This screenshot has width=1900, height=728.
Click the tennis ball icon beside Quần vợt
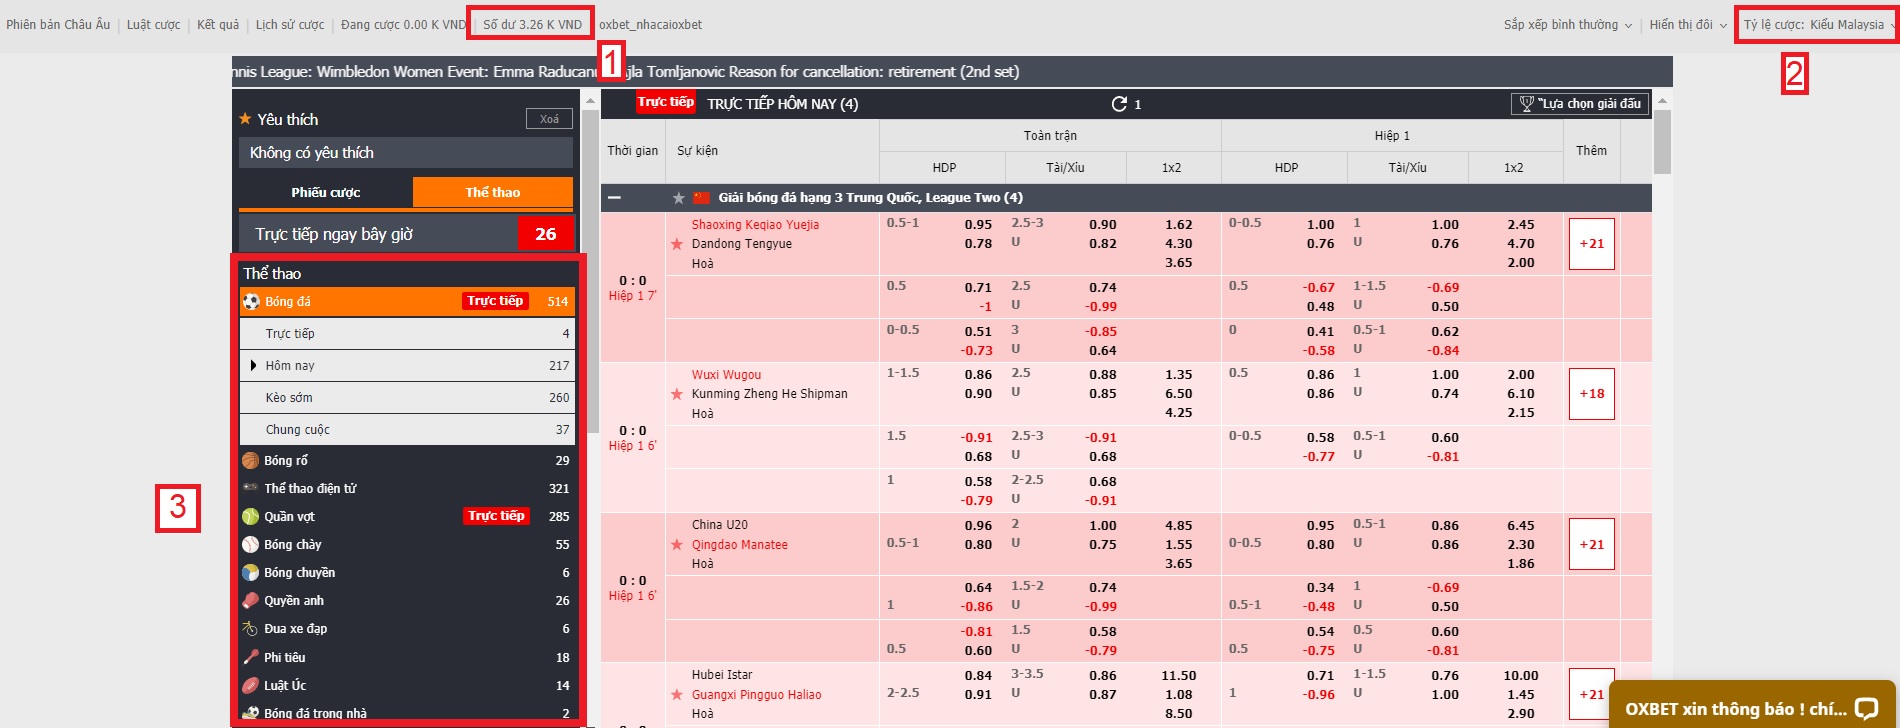tap(250, 517)
